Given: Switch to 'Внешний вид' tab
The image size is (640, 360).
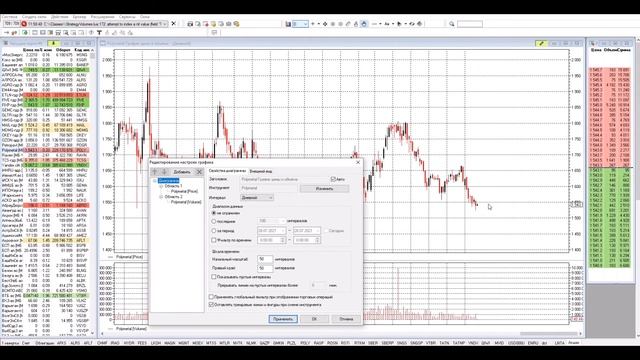Looking at the screenshot, I should (260, 171).
